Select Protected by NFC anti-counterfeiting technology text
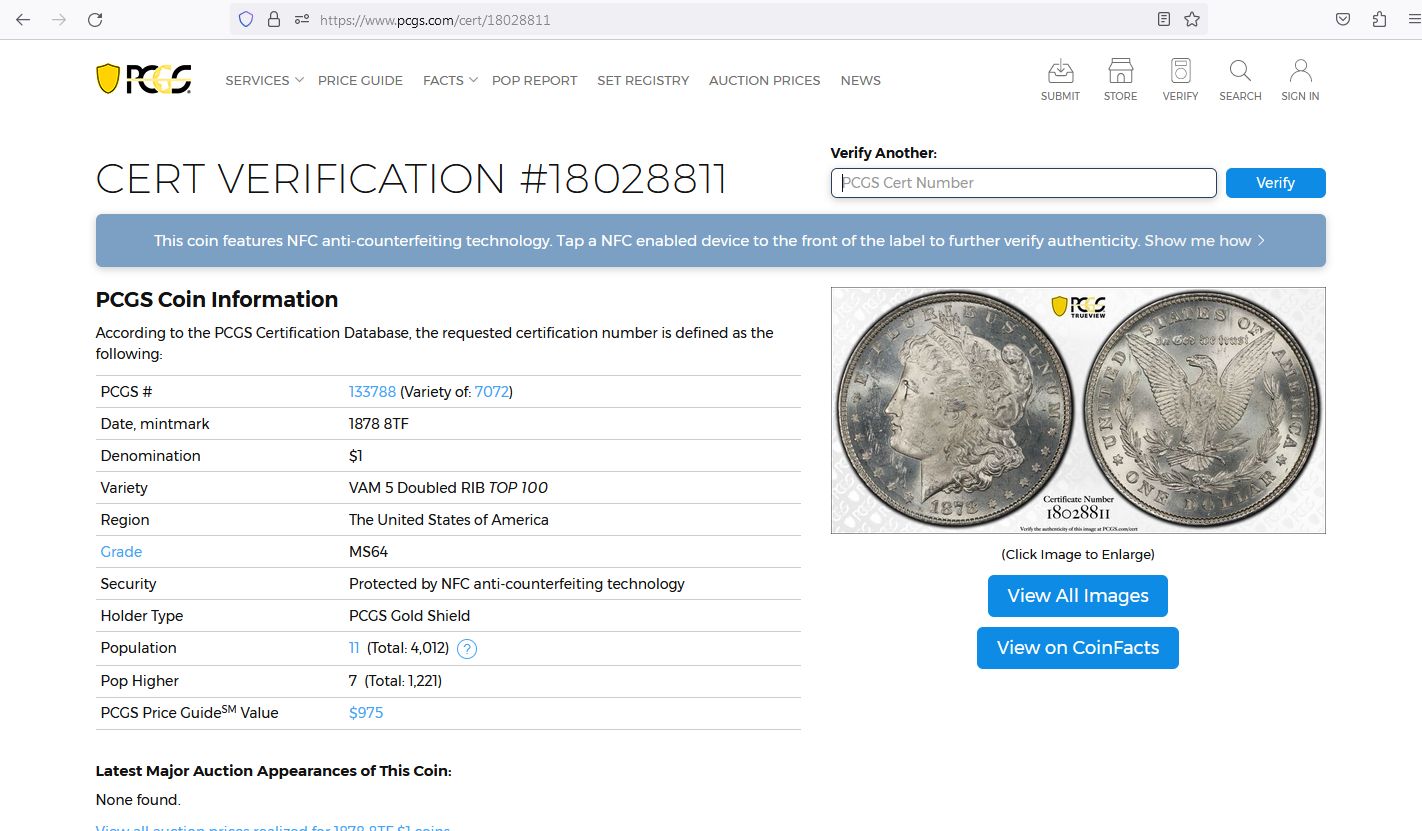Viewport: 1422px width, 831px height. tap(517, 584)
